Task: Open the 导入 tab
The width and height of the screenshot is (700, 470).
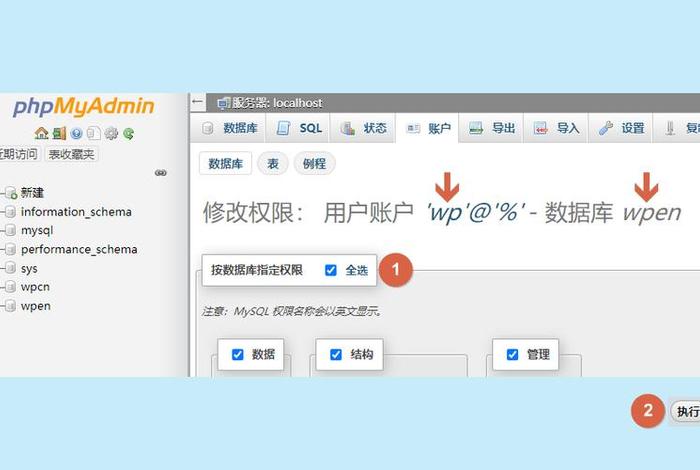Action: tap(556, 129)
